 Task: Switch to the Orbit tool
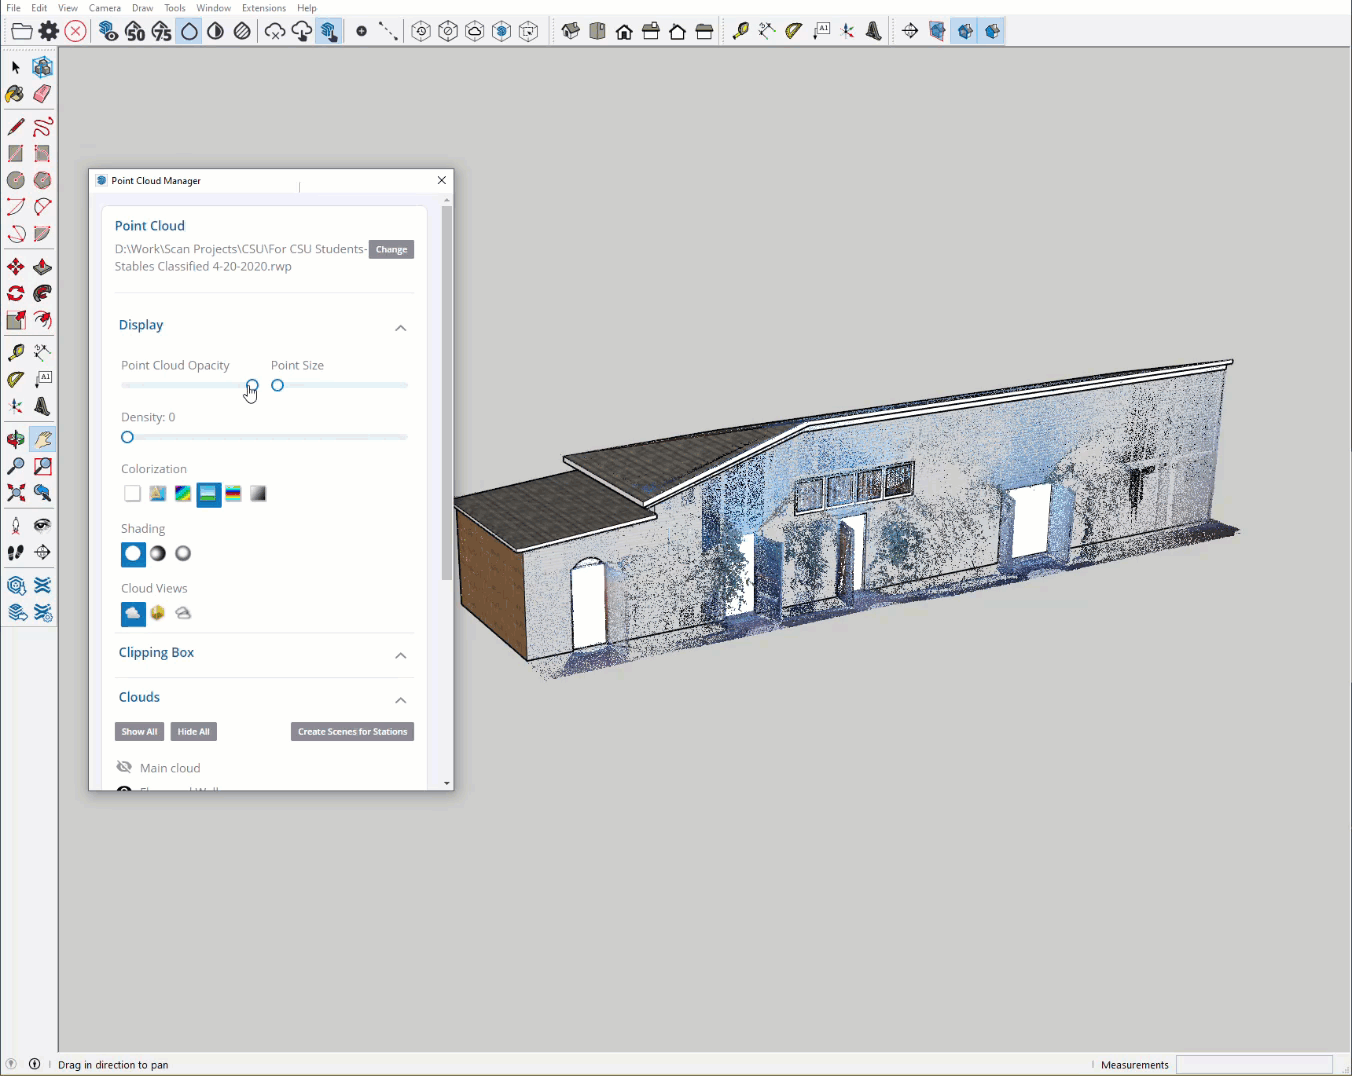pyautogui.click(x=15, y=438)
